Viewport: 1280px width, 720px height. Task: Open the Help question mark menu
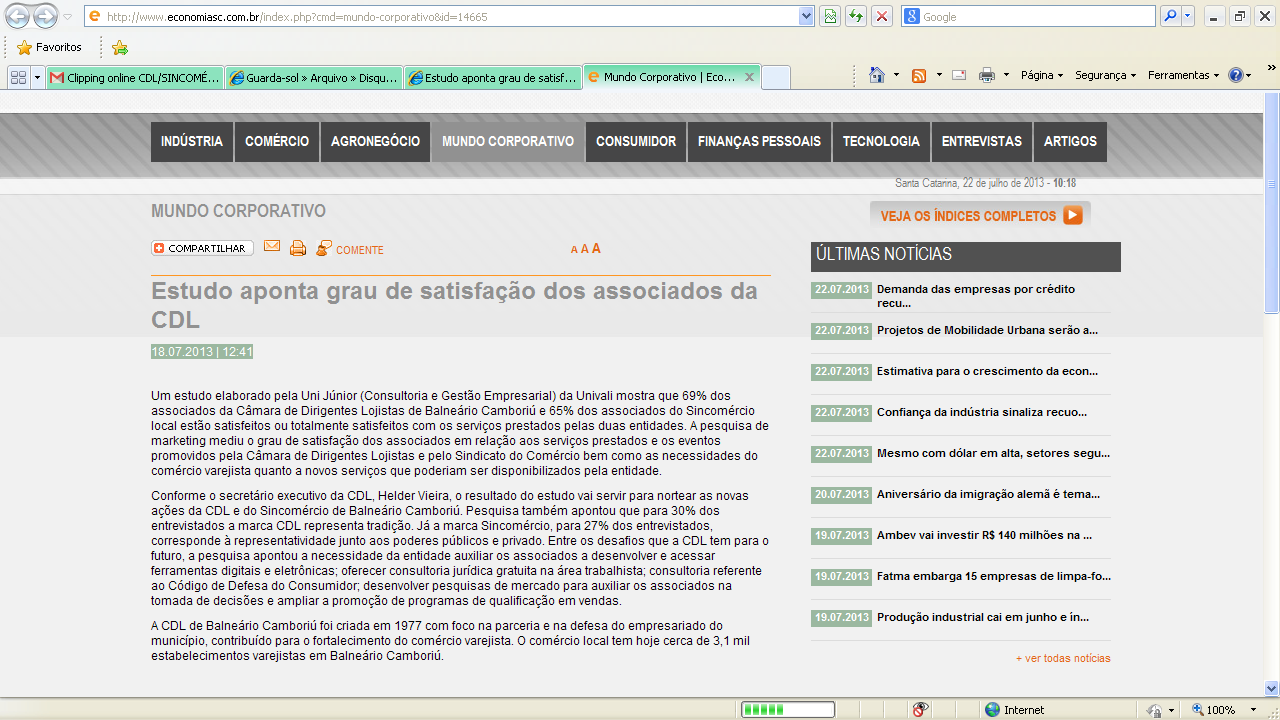tap(1239, 75)
